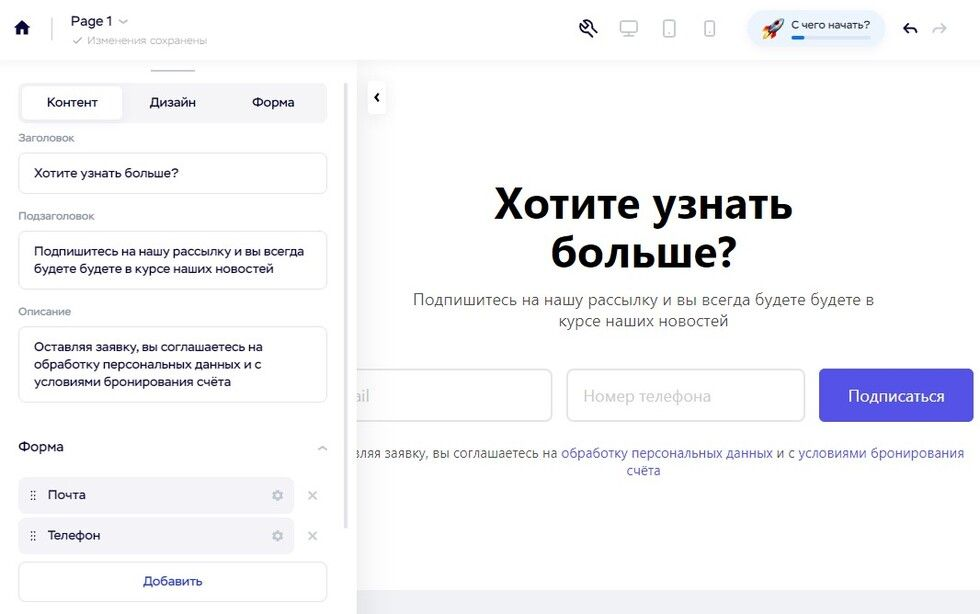Remove the Телефон field
The image size is (980, 614).
click(312, 536)
